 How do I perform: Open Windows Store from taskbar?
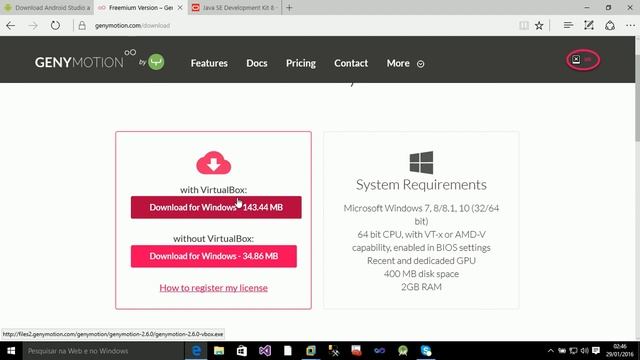(x=242, y=351)
